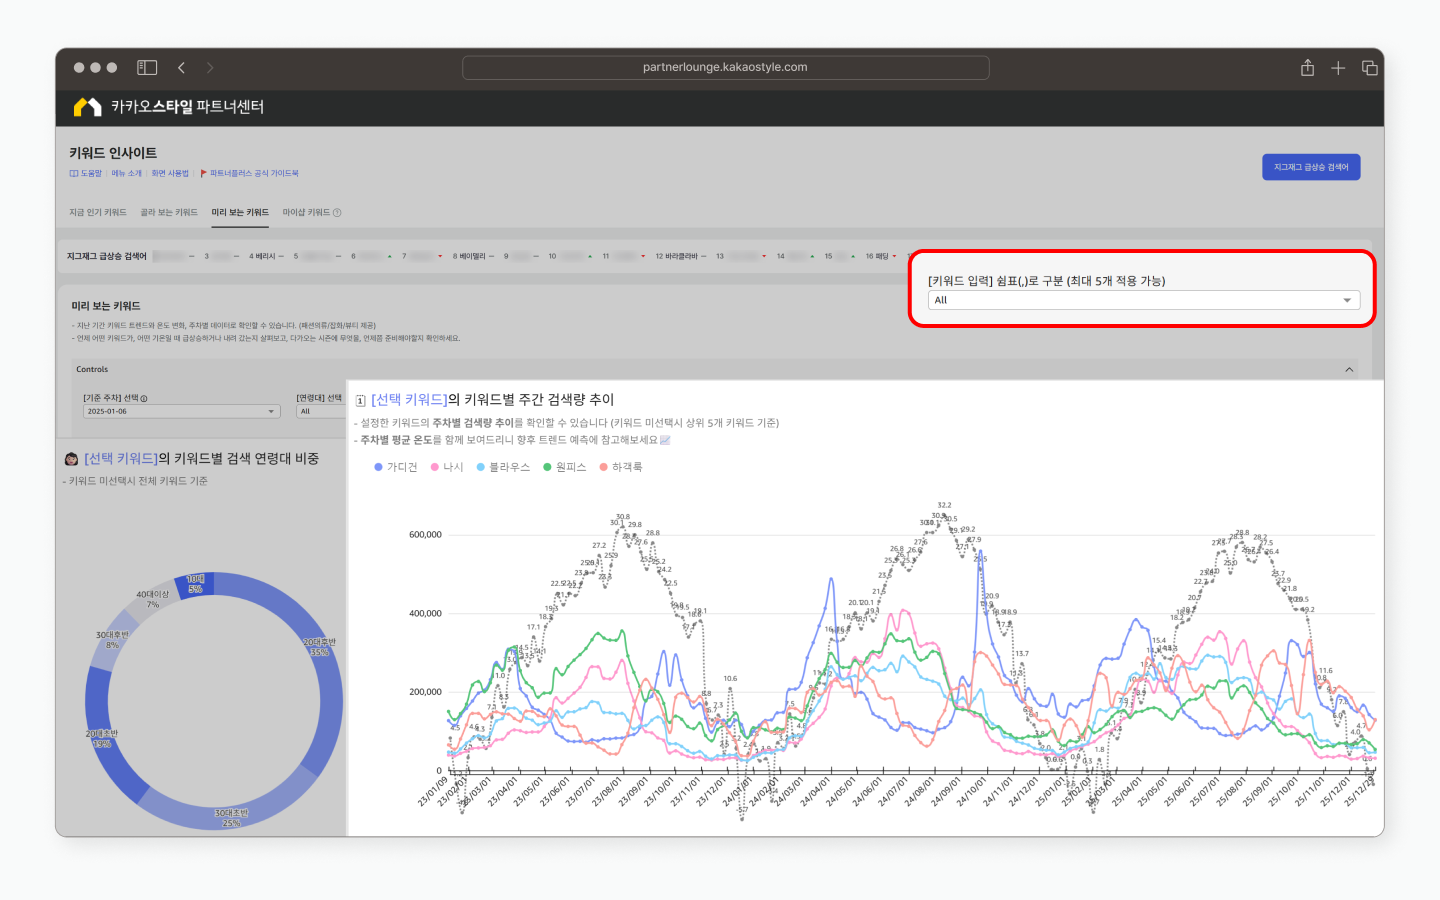Open the 2025-01-06 base week dropdown

coord(181,412)
